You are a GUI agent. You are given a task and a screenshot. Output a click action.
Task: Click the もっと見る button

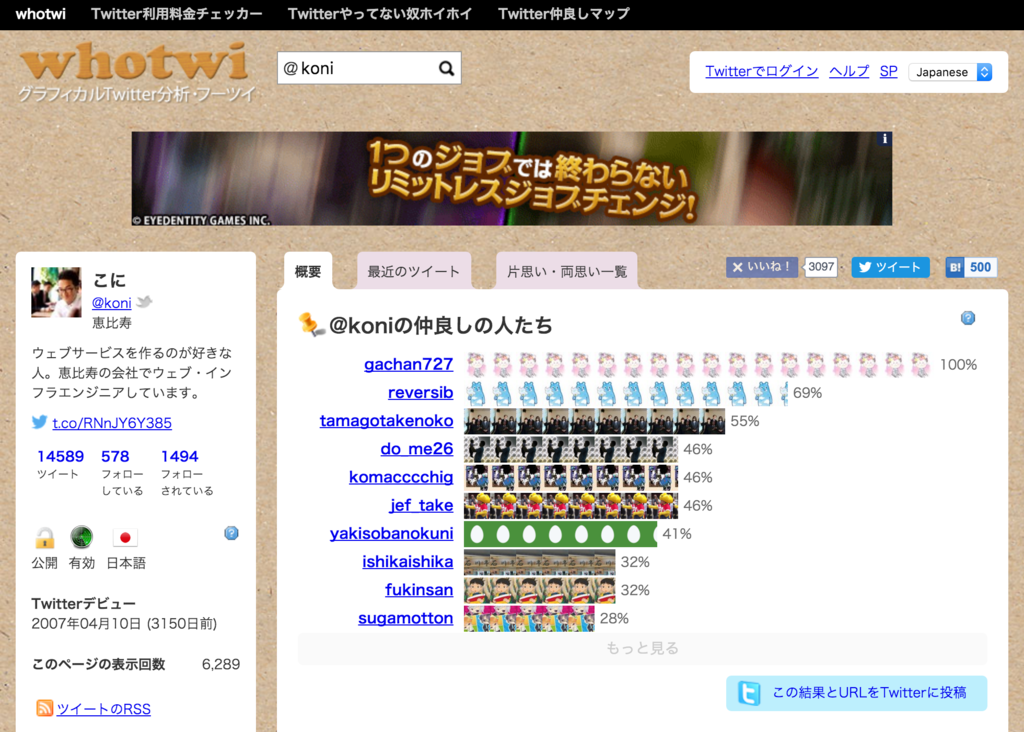point(642,648)
